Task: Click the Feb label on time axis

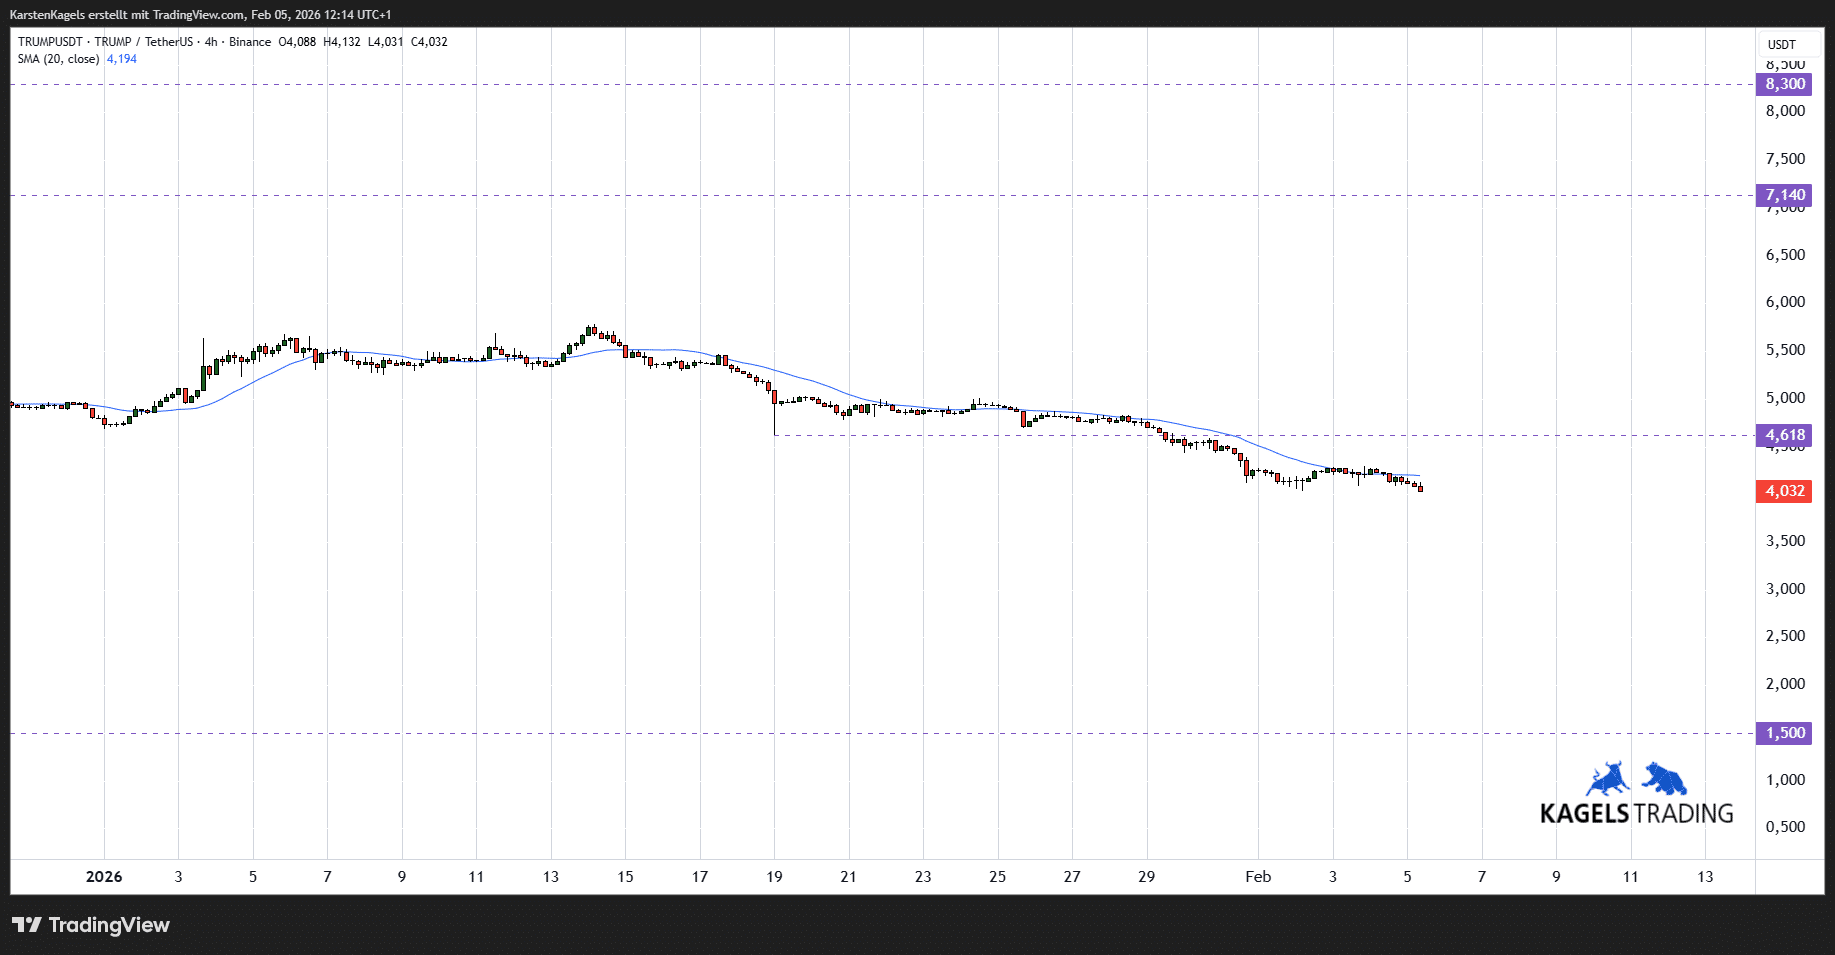Action: click(1258, 877)
